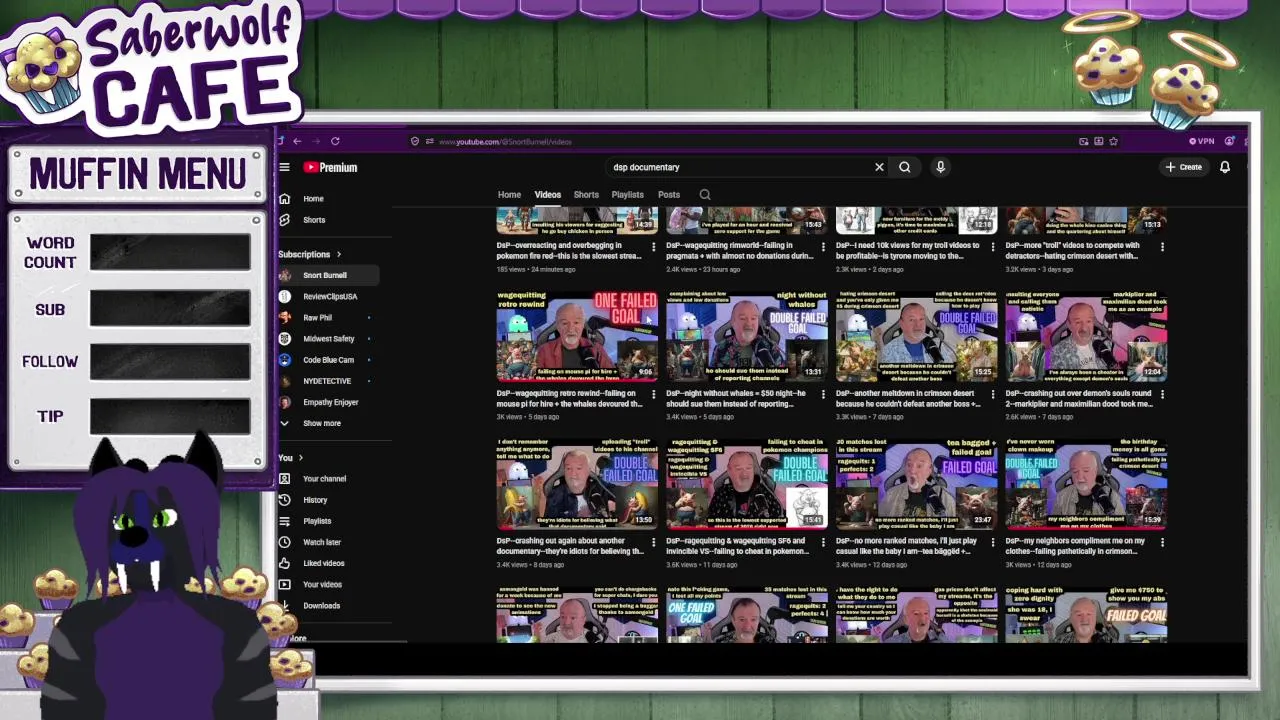Open options menu for wagequitting retro rewind video

(653, 394)
